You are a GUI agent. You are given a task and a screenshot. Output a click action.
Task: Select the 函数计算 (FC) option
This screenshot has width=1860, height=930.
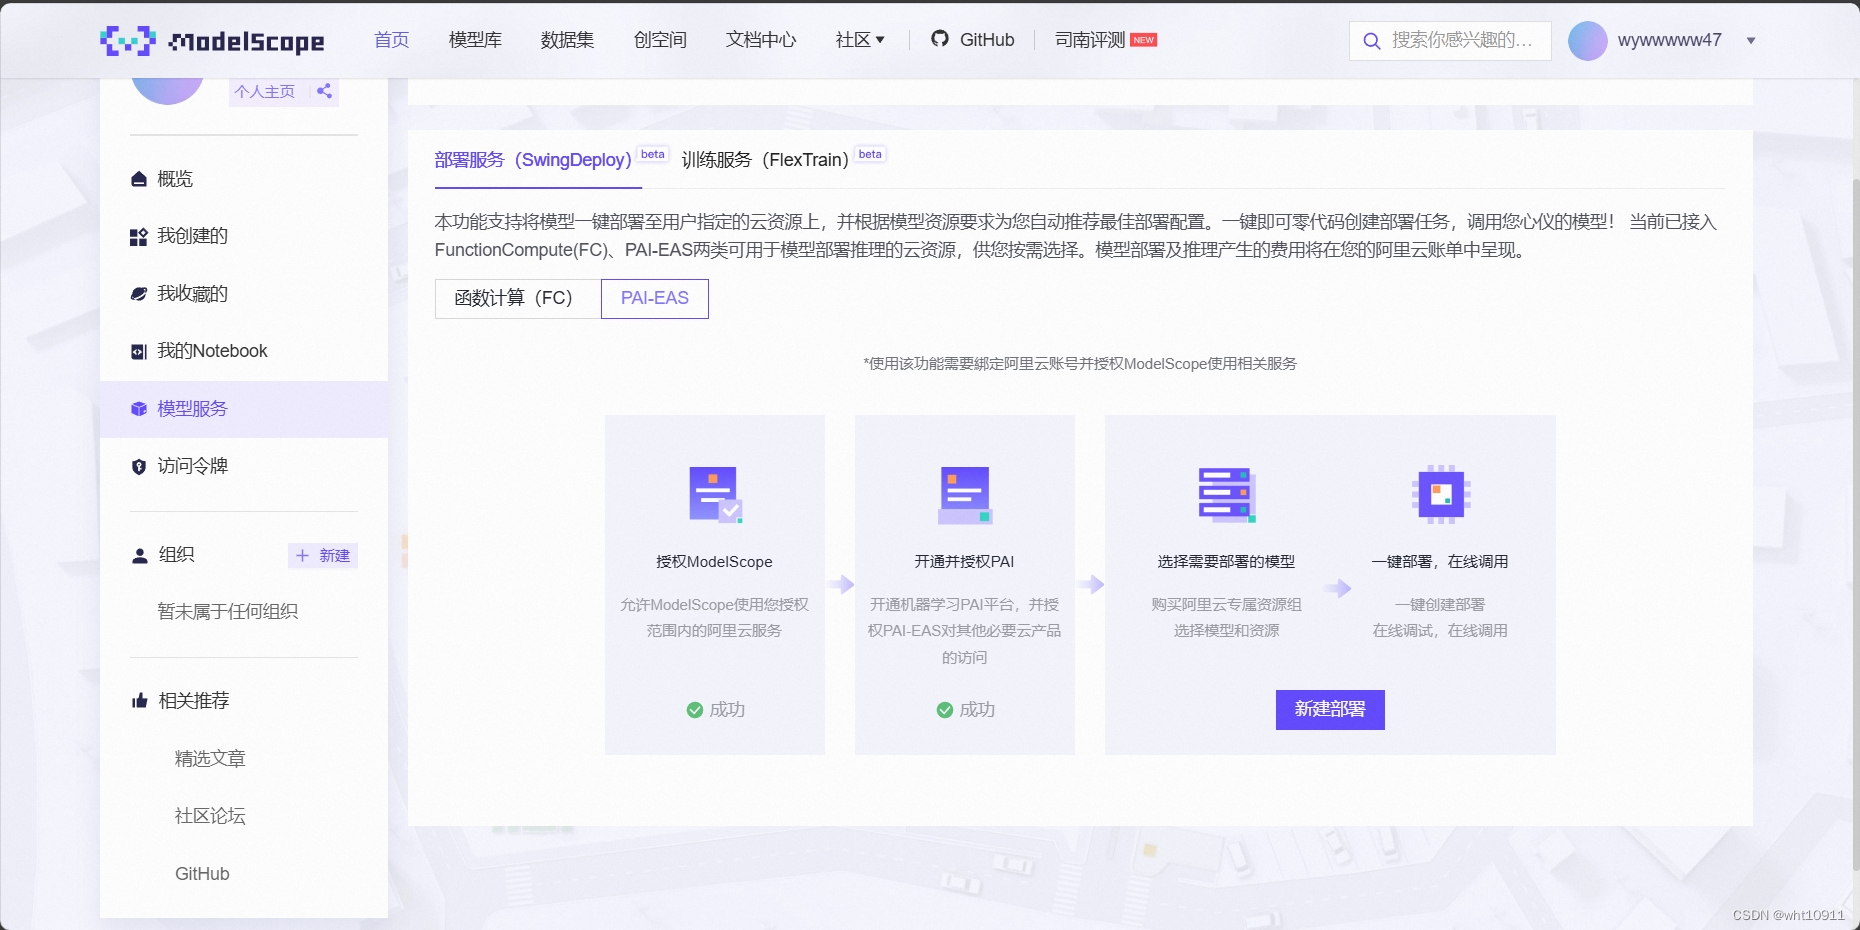tap(518, 298)
